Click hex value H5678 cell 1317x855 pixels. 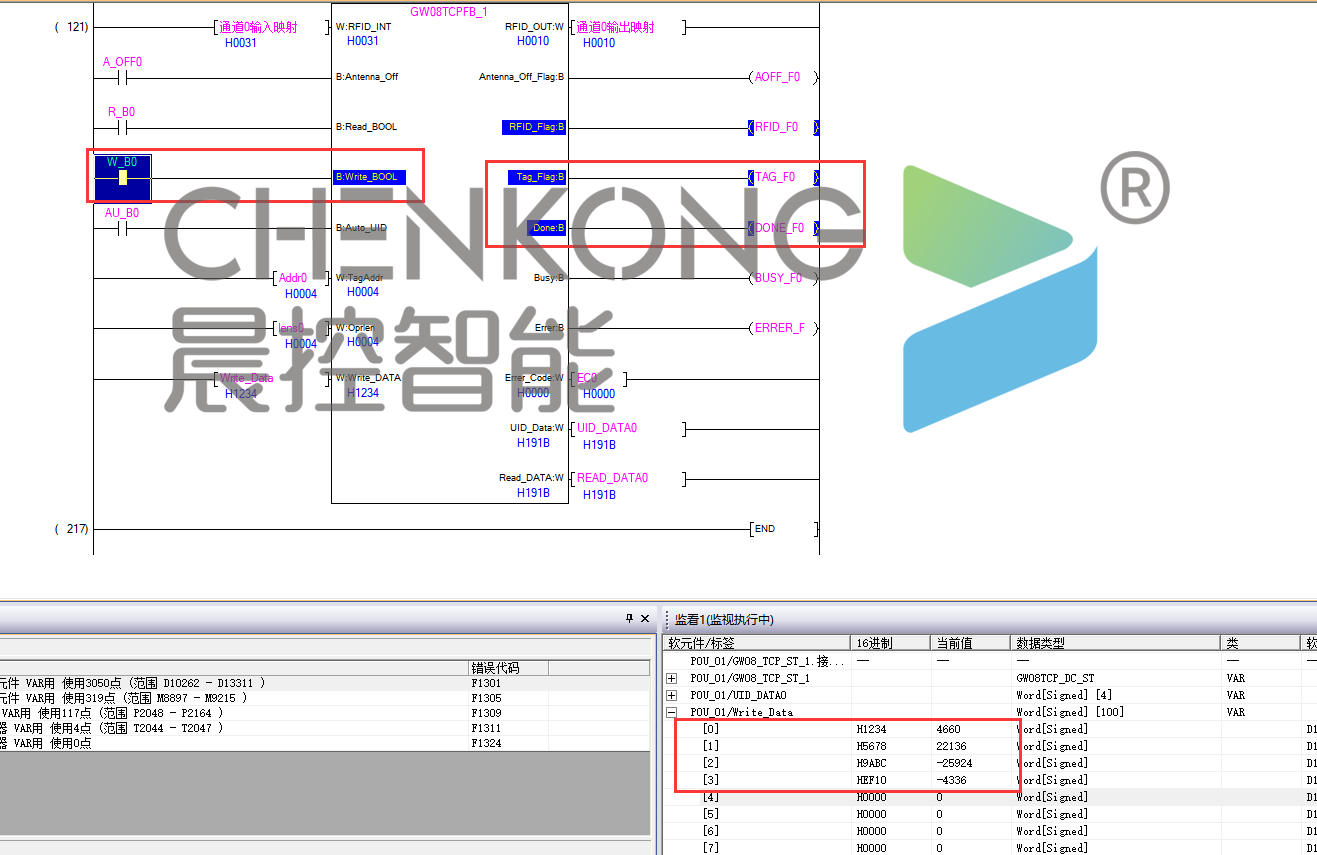click(891, 746)
